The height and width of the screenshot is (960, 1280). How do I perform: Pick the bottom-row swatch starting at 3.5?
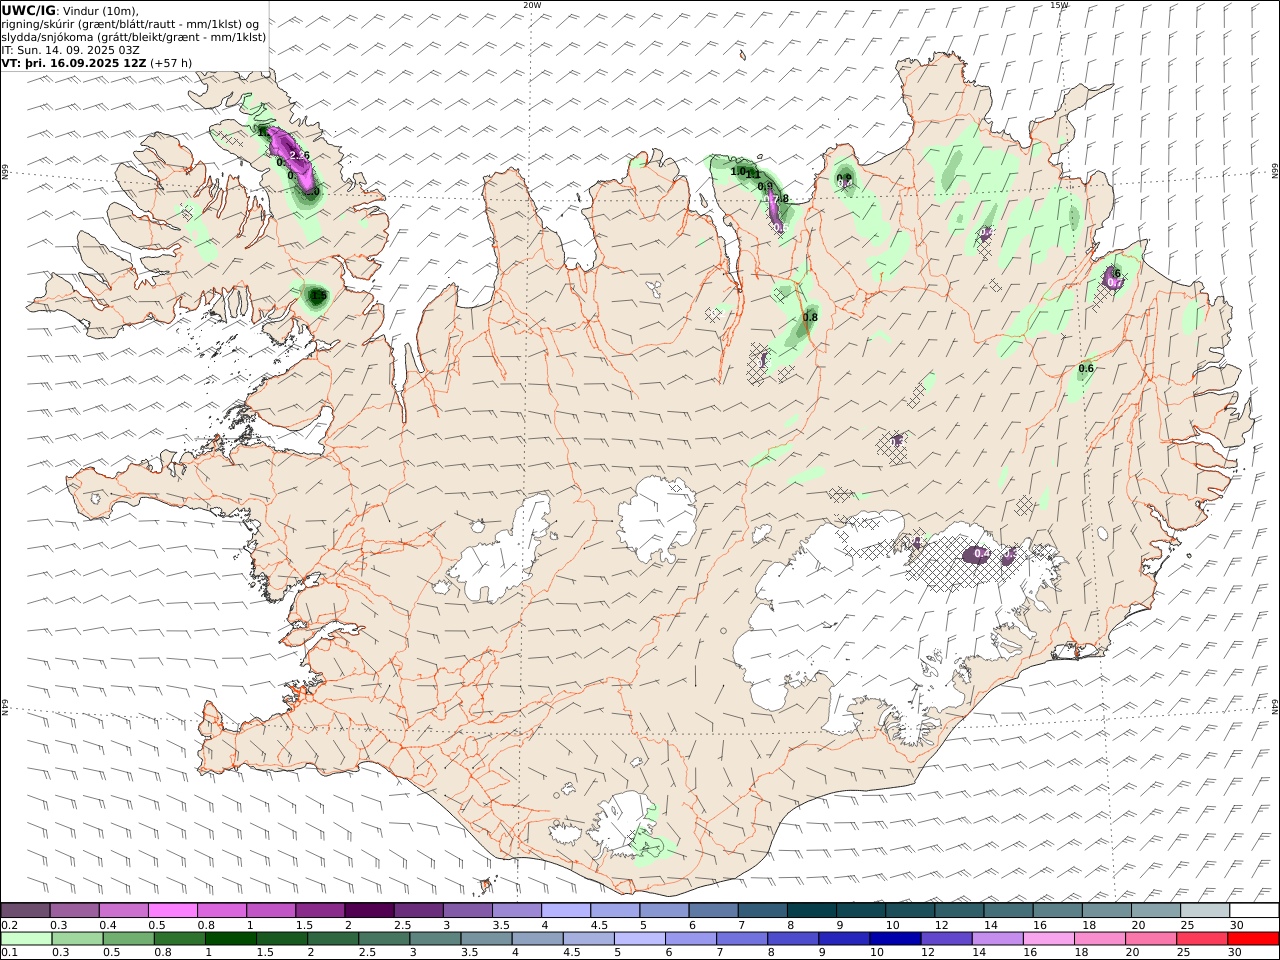pyautogui.click(x=487, y=938)
